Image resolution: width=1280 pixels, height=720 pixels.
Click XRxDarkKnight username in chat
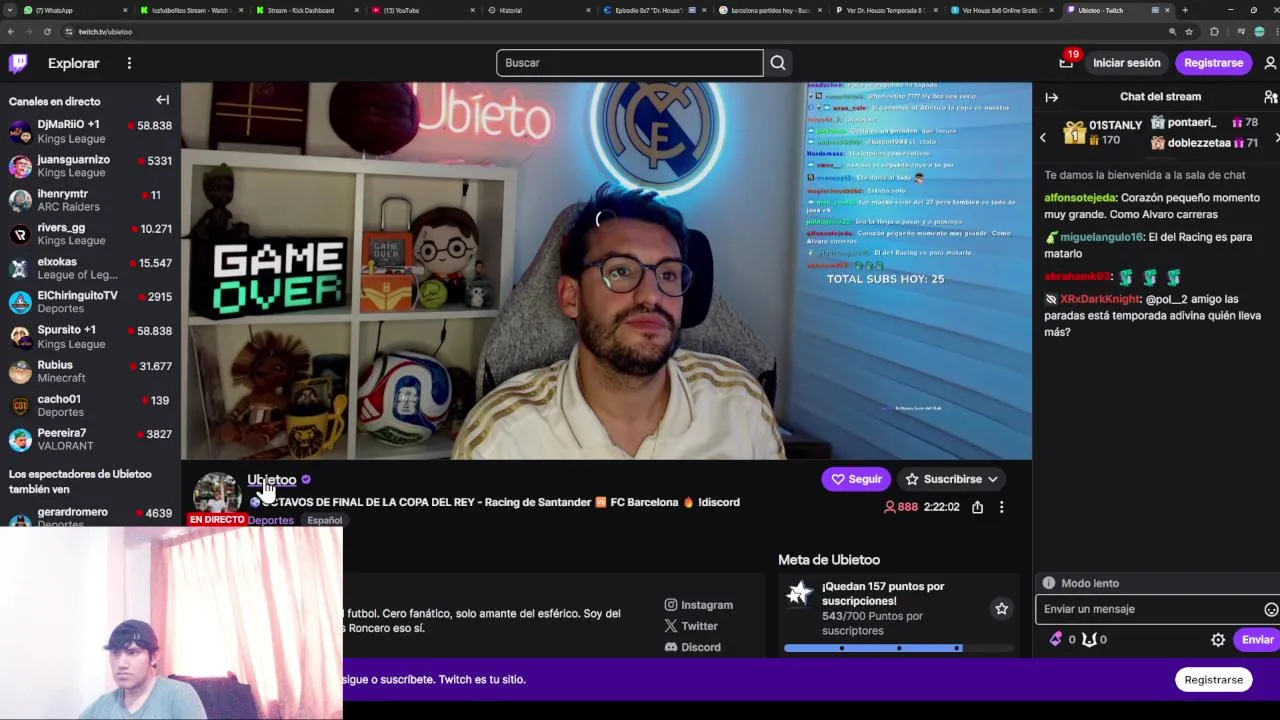pos(1100,299)
